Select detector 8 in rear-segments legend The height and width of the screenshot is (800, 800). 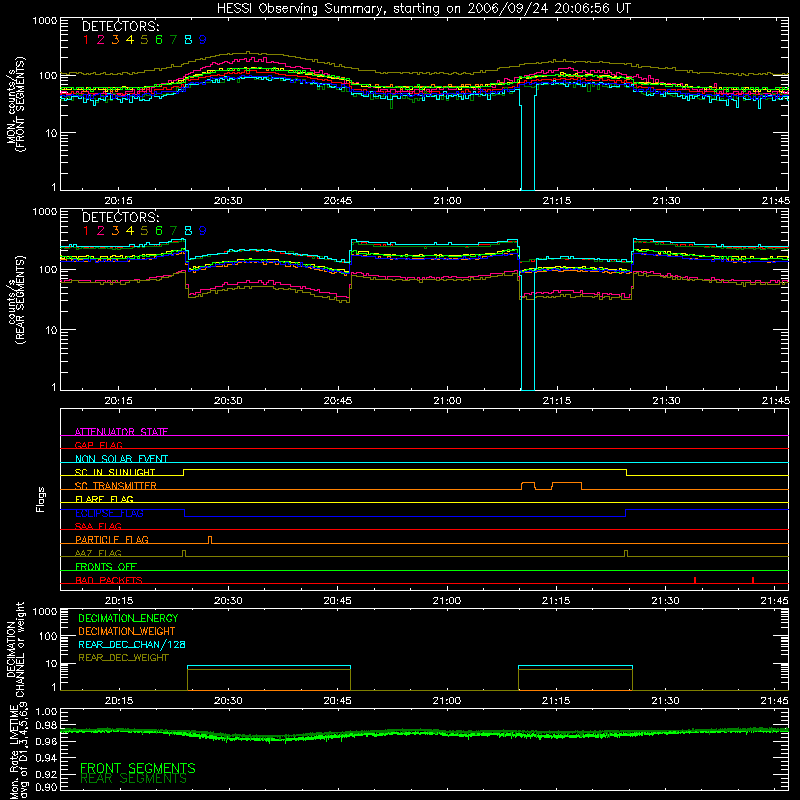click(x=188, y=231)
